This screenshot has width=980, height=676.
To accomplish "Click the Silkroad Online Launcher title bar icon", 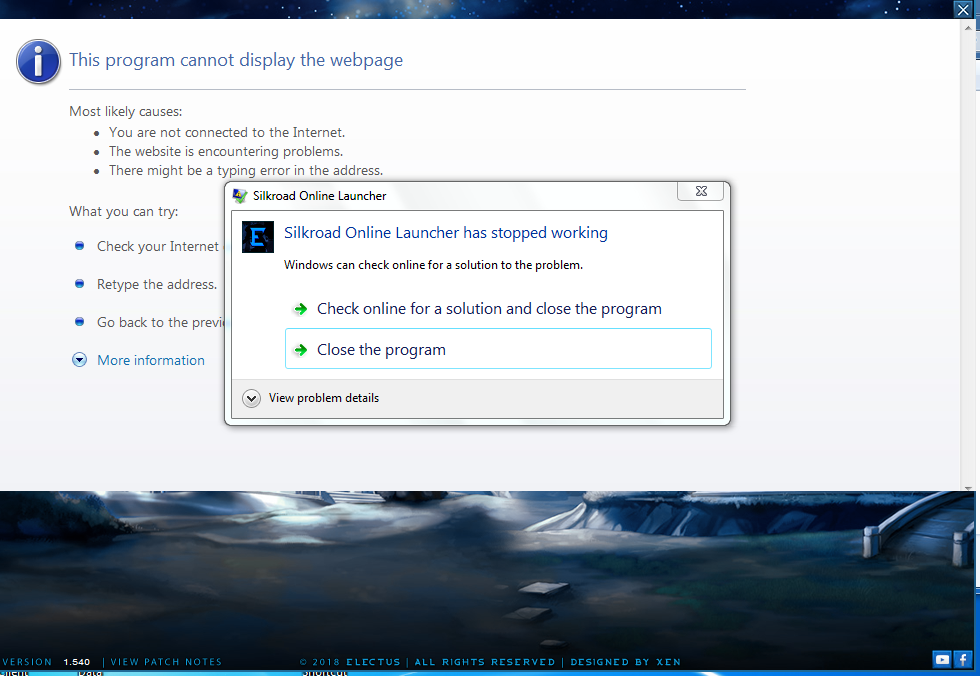I will point(240,195).
